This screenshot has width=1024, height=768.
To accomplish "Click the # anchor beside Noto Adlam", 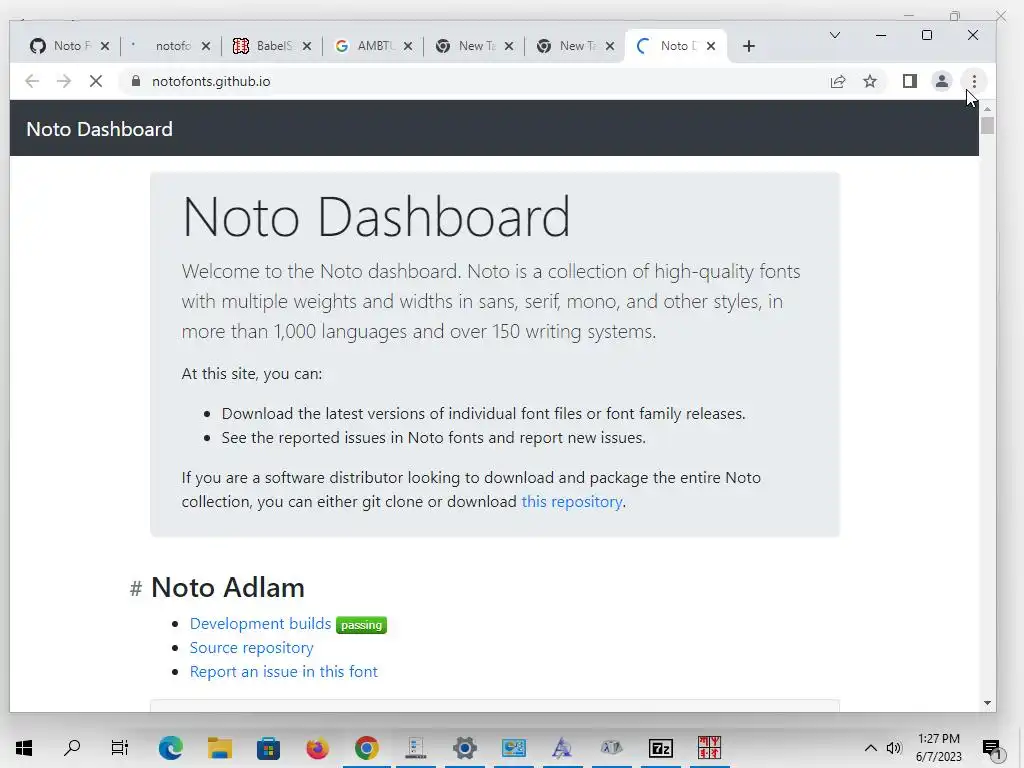I will coord(136,588).
